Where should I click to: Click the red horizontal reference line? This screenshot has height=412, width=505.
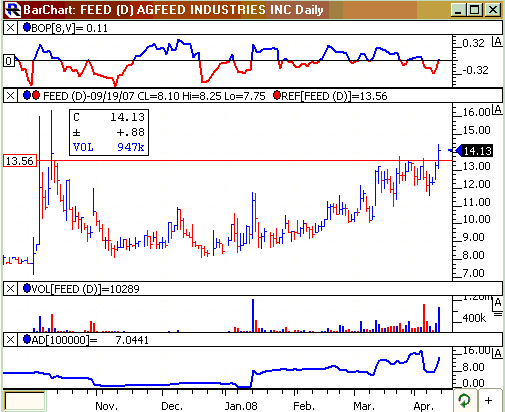tap(245, 161)
